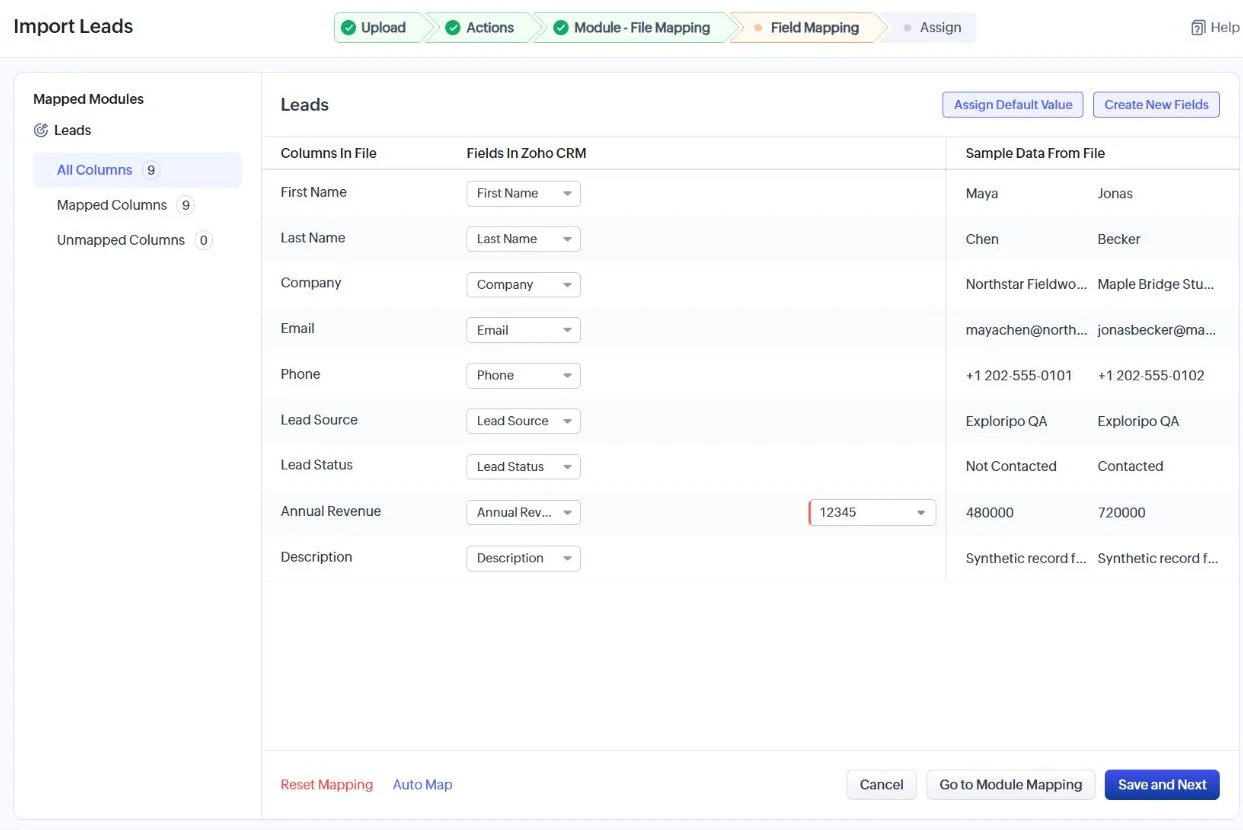Open the Company field dropdown
The image size is (1243, 830).
523,284
